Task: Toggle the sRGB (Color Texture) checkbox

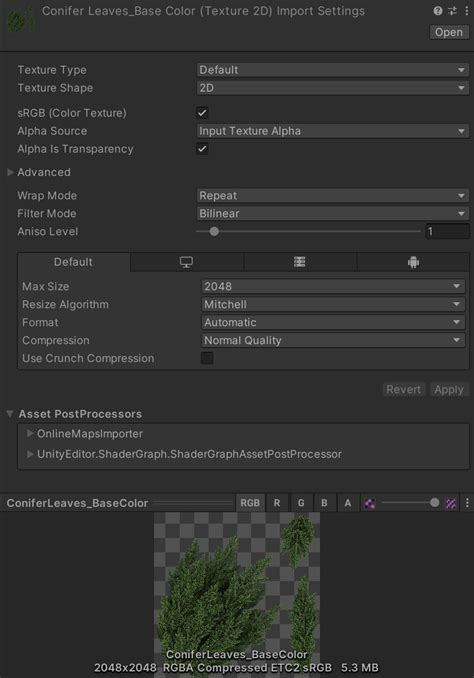Action: [x=202, y=113]
